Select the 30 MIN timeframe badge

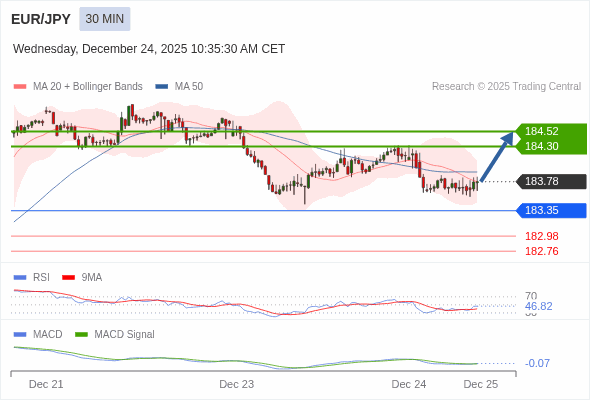(105, 19)
